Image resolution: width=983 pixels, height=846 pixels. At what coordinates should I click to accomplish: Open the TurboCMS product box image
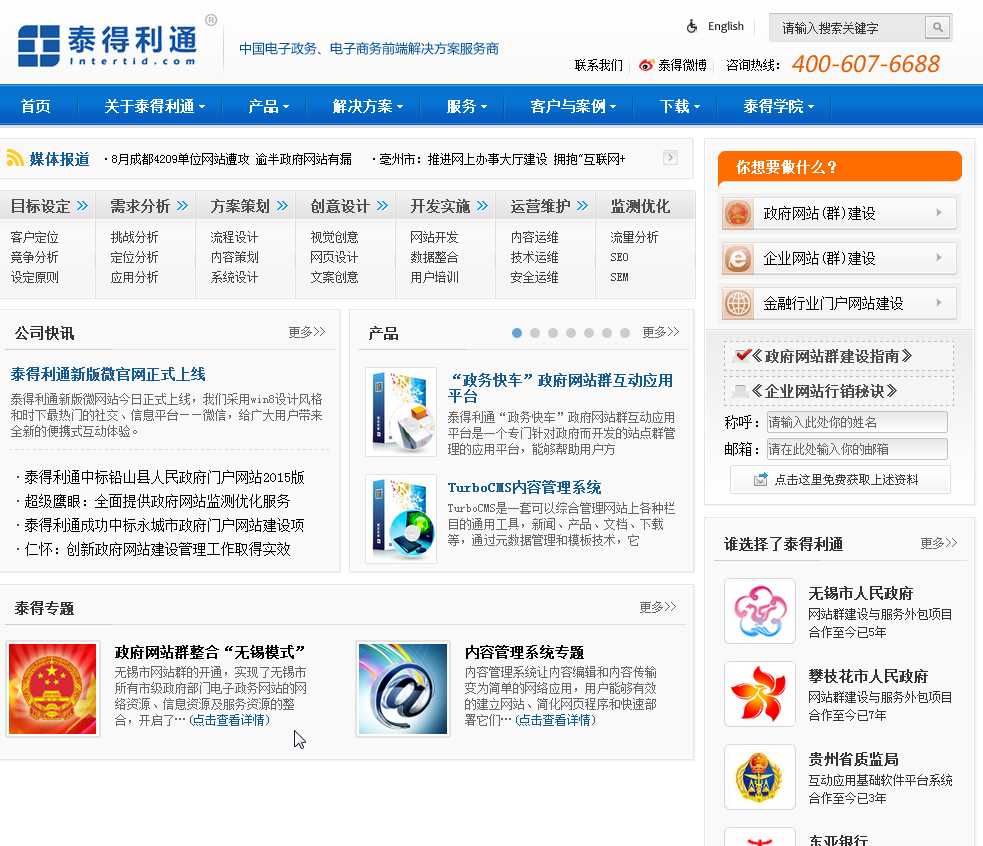[401, 519]
